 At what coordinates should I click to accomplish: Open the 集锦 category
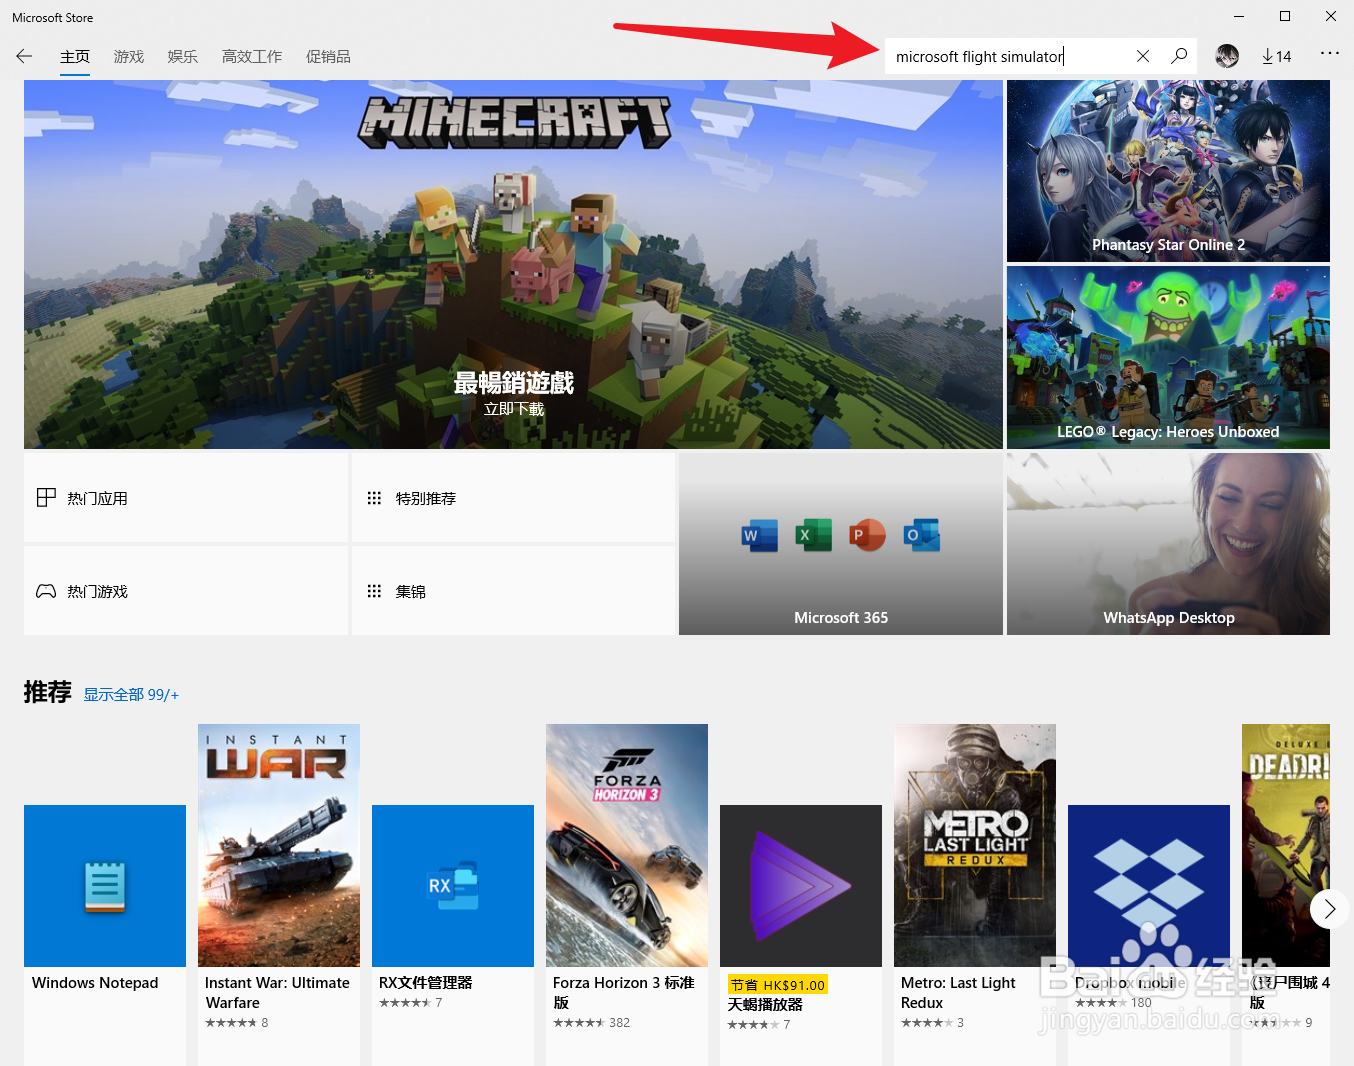click(x=513, y=591)
